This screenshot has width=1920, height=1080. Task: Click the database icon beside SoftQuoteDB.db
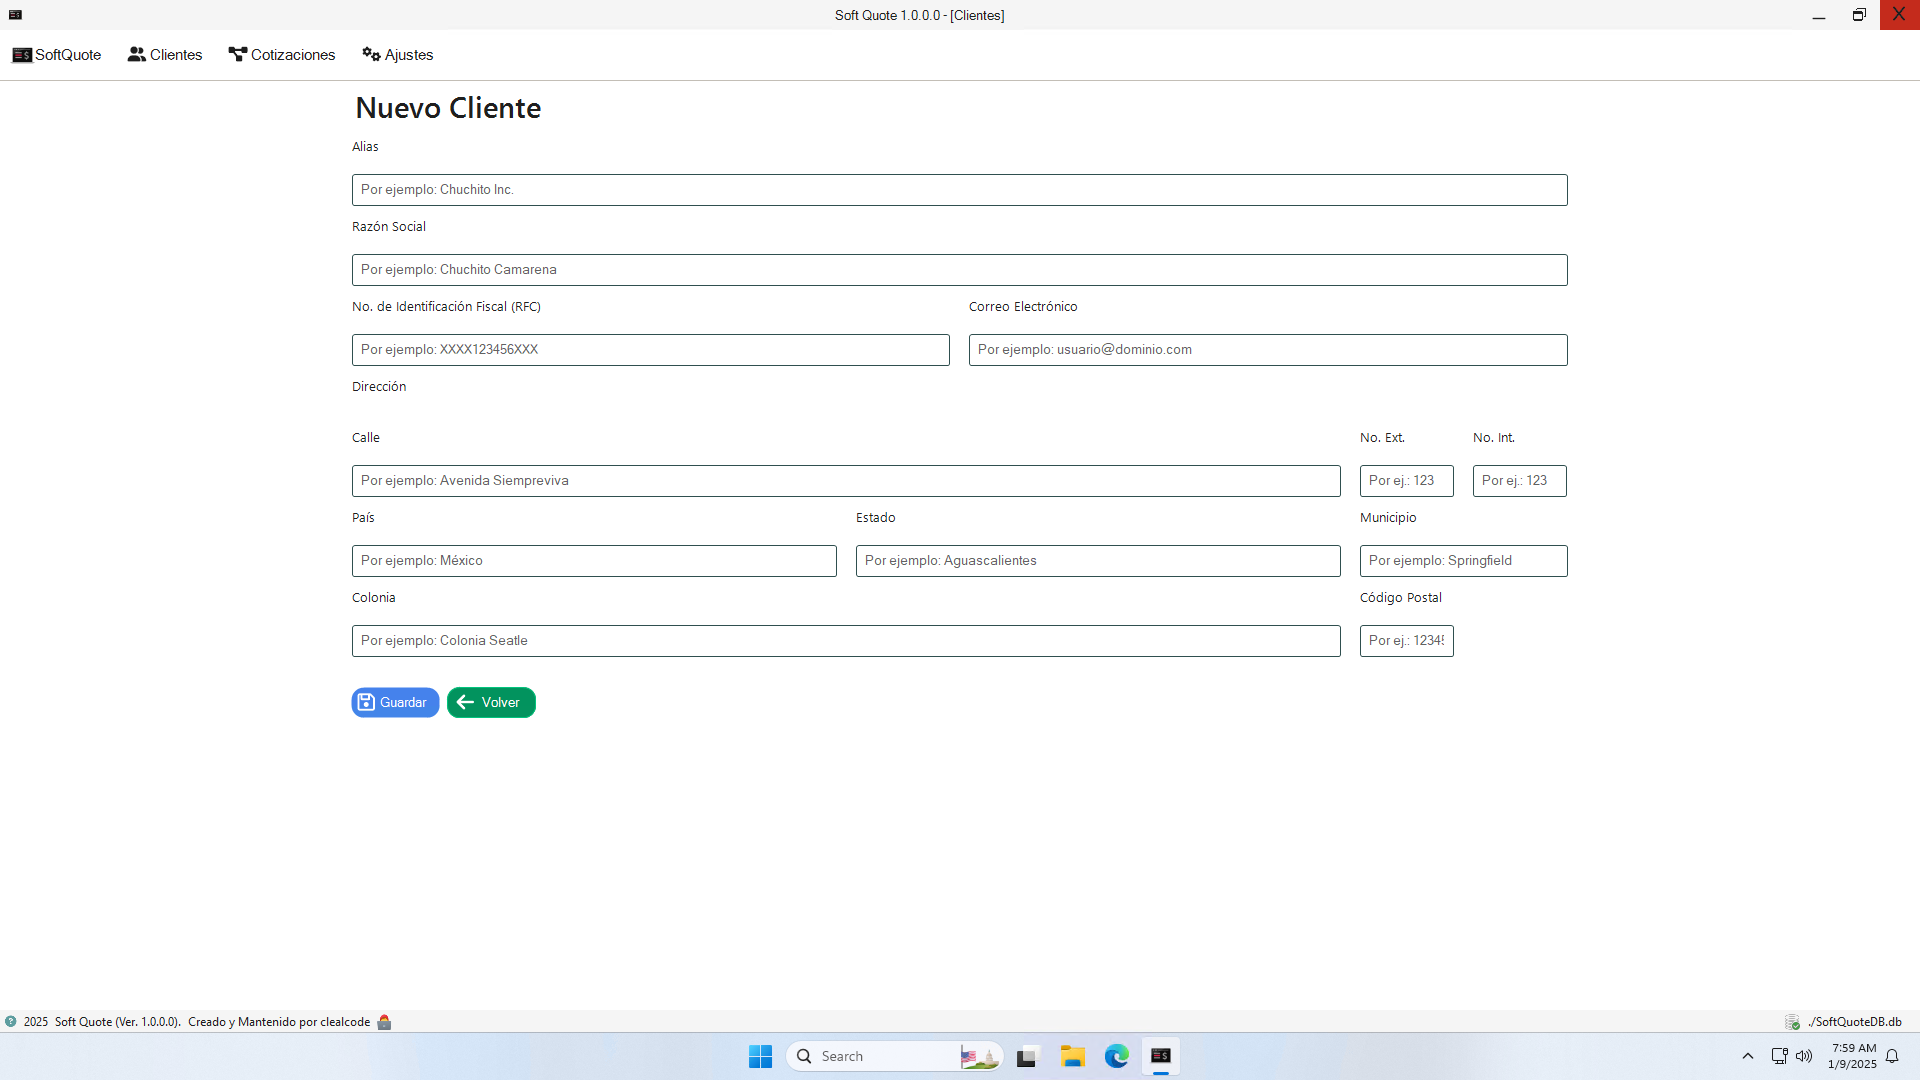1792,1022
